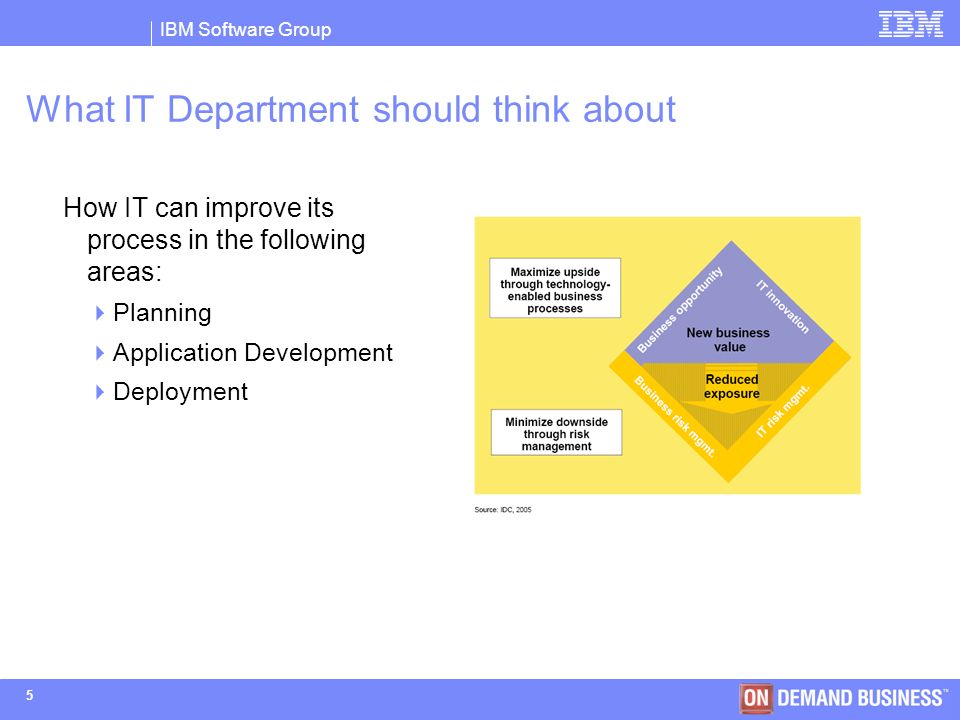
Task: Click 'IBM Software Group' header text
Action: (246, 29)
